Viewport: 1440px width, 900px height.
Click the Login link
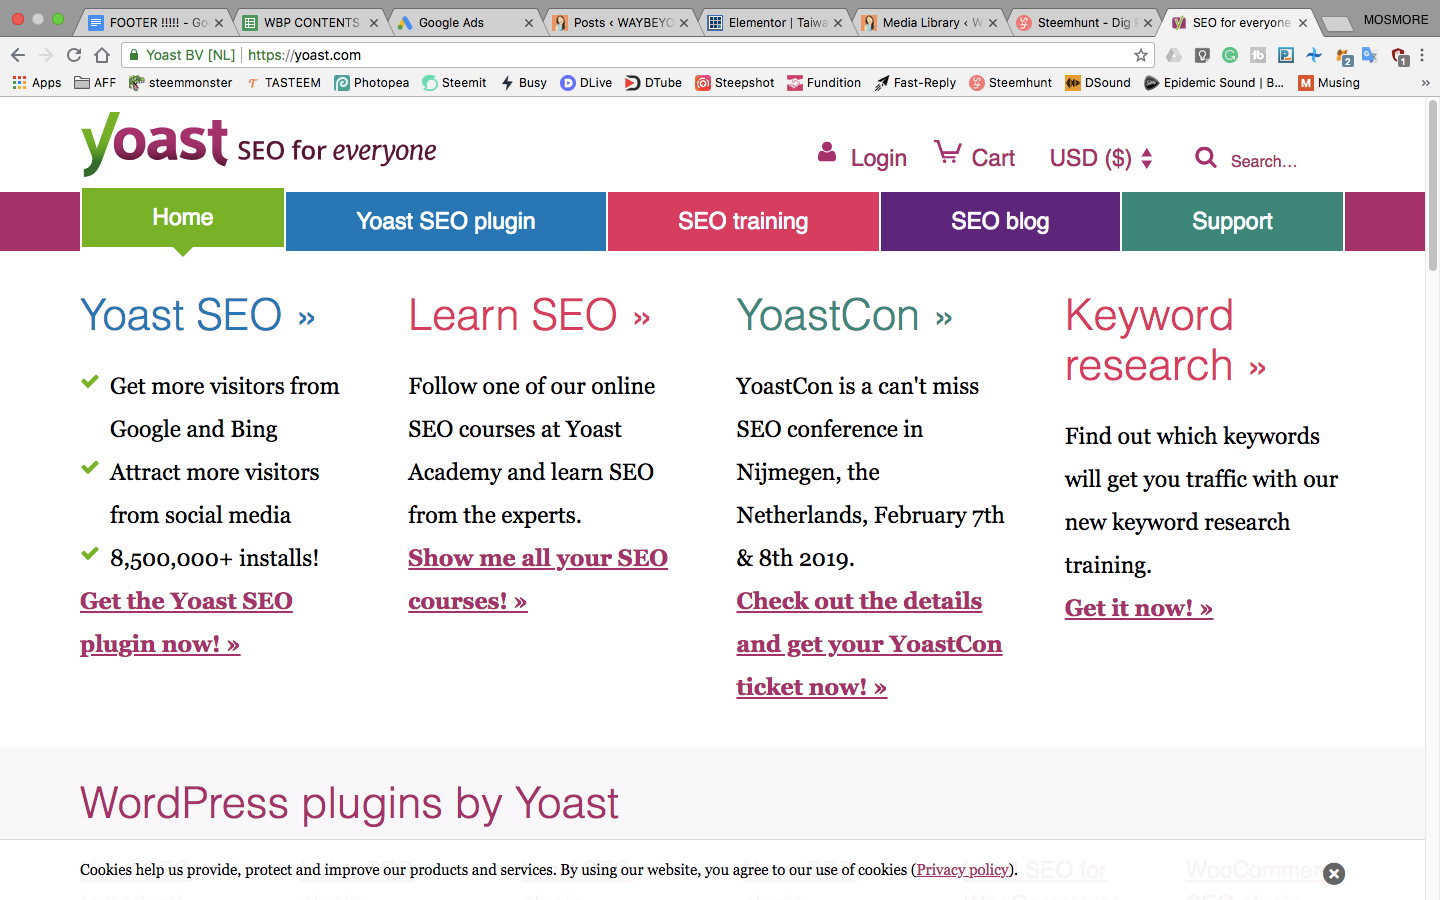[x=878, y=158]
